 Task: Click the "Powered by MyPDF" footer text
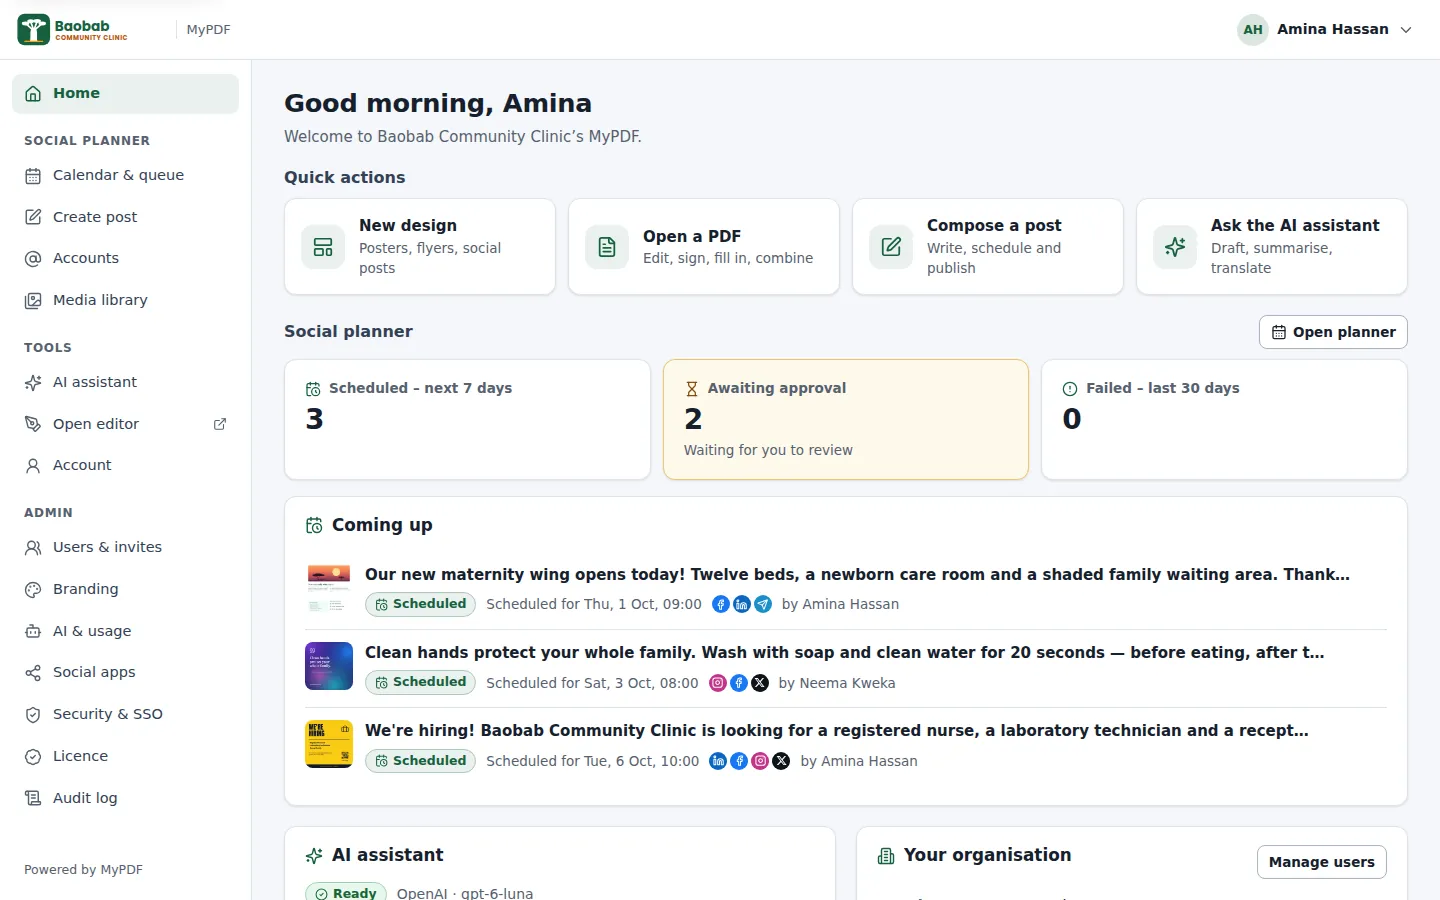point(83,870)
